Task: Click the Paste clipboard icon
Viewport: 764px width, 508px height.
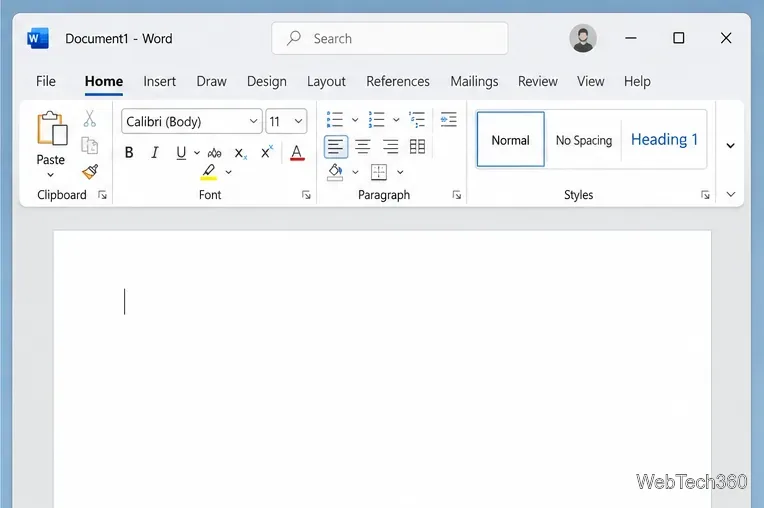Action: (x=52, y=129)
